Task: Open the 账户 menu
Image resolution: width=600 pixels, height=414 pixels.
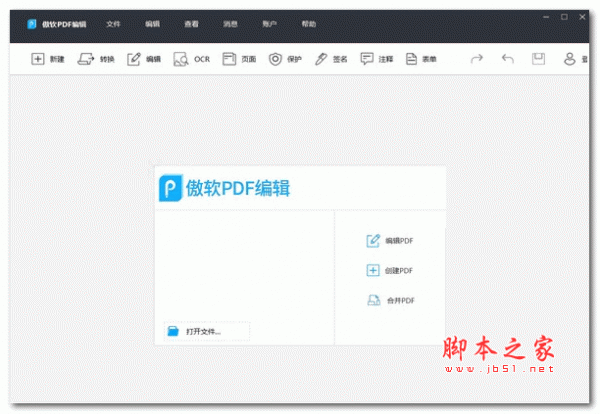Action: pyautogui.click(x=269, y=24)
